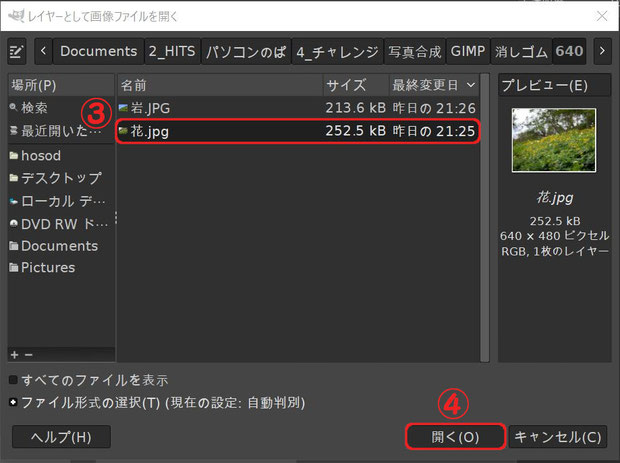Open the Documents bookmark in the places sidebar
The image size is (620, 463).
[61, 246]
